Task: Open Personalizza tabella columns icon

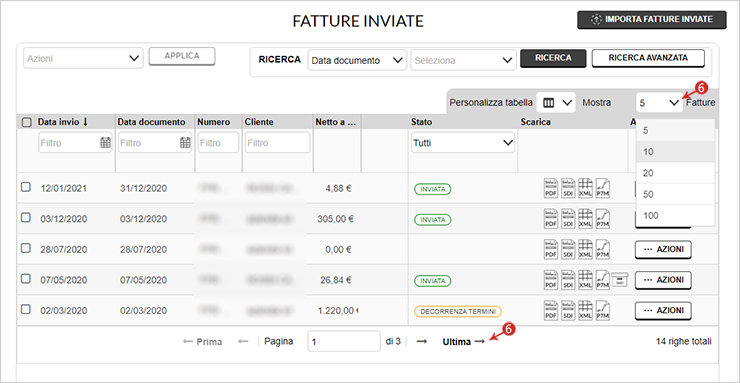Action: click(556, 102)
